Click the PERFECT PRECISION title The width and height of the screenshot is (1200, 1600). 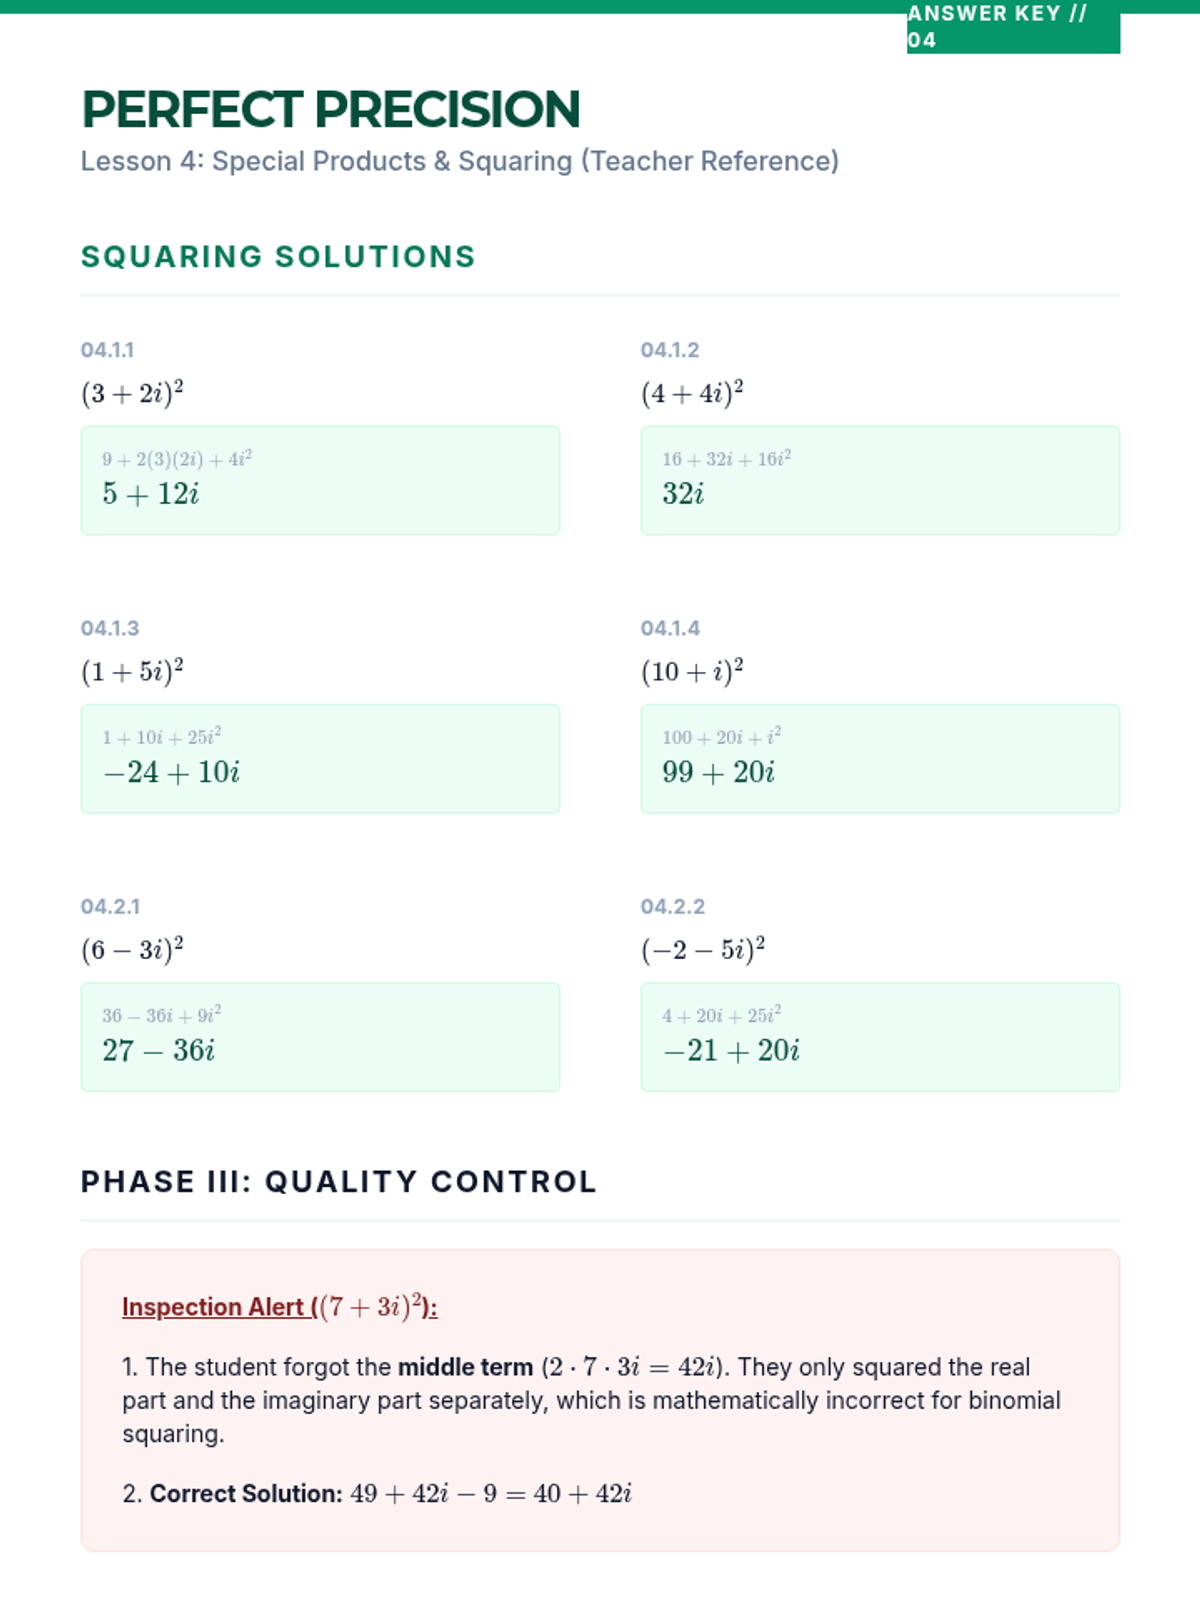[330, 110]
